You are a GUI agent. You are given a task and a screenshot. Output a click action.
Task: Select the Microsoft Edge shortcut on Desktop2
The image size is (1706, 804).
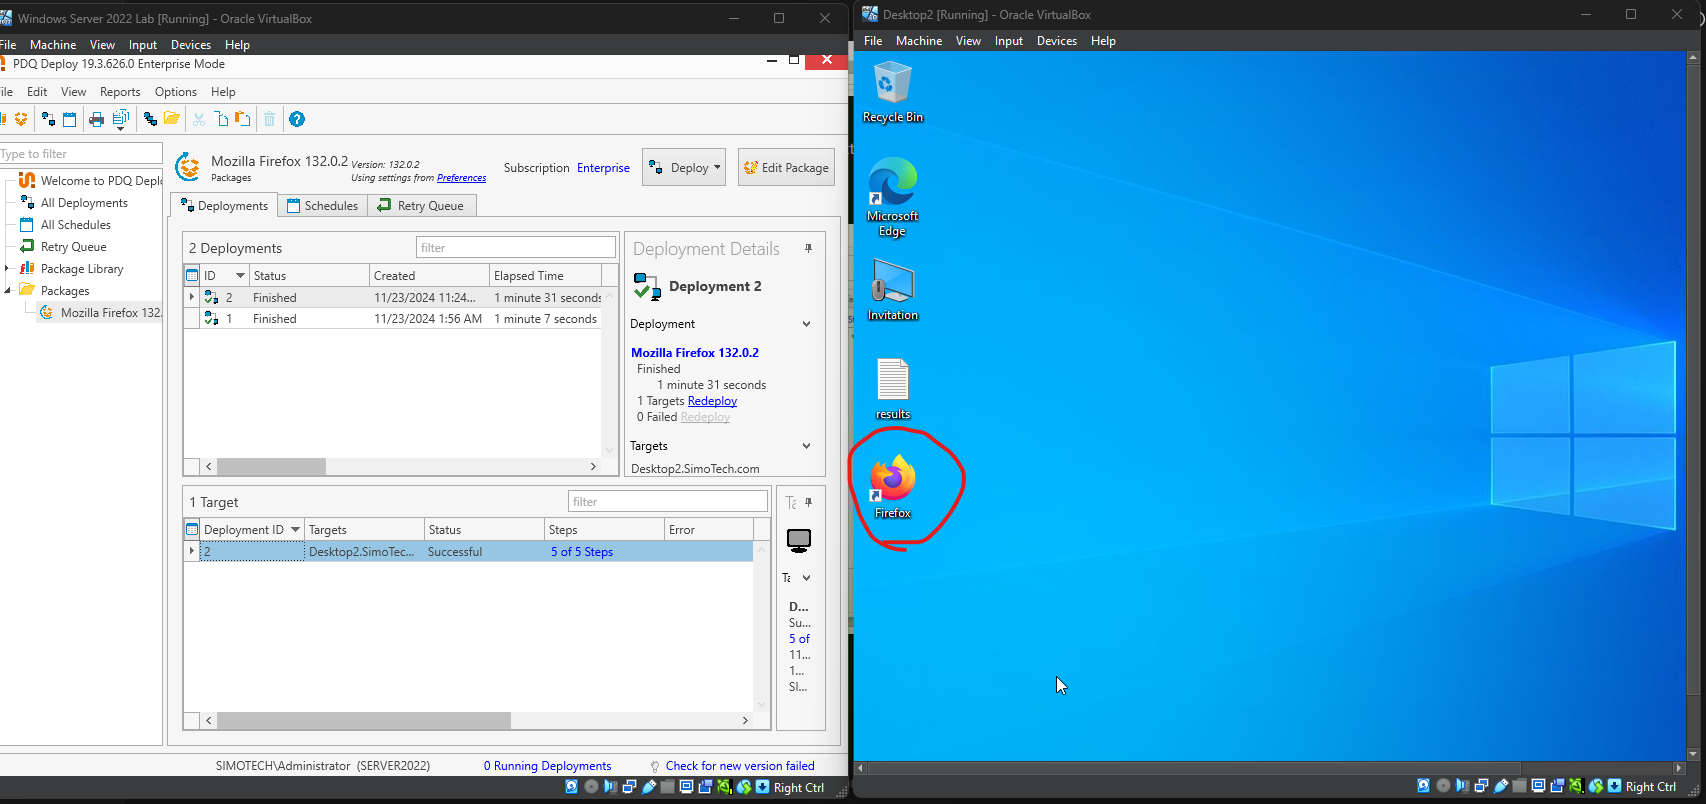[893, 197]
